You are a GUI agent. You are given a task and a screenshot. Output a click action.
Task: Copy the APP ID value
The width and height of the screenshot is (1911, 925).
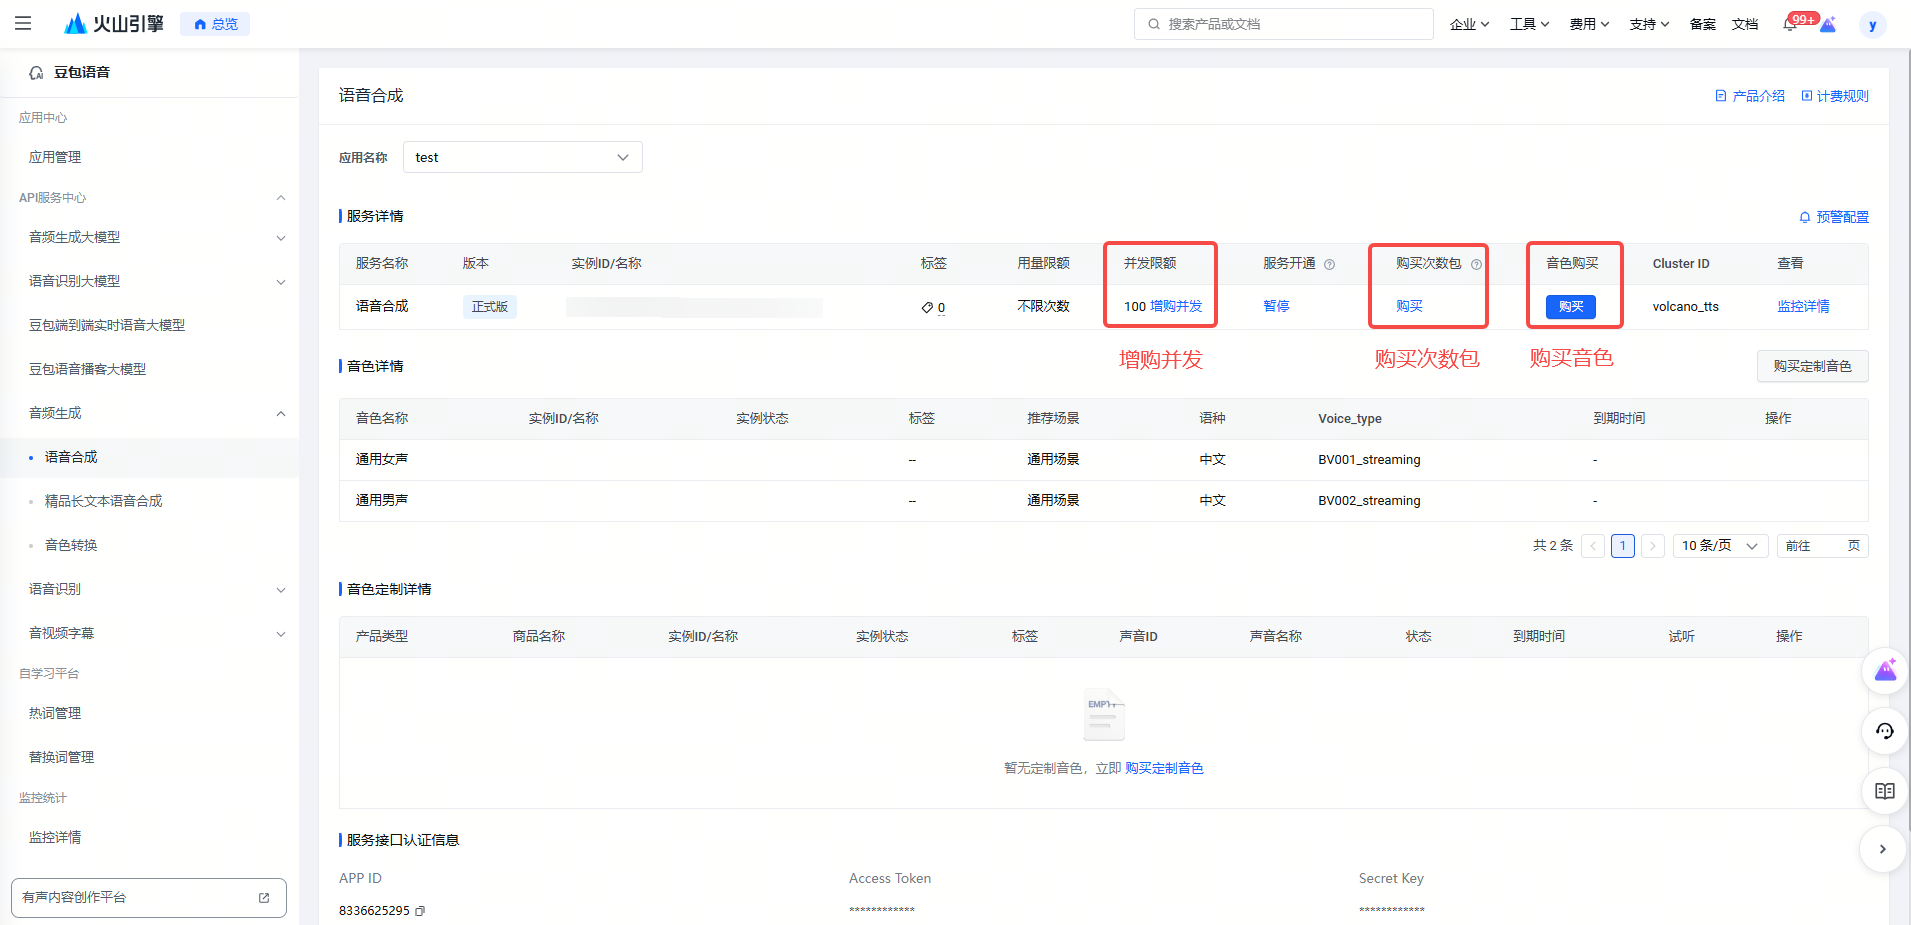(420, 911)
